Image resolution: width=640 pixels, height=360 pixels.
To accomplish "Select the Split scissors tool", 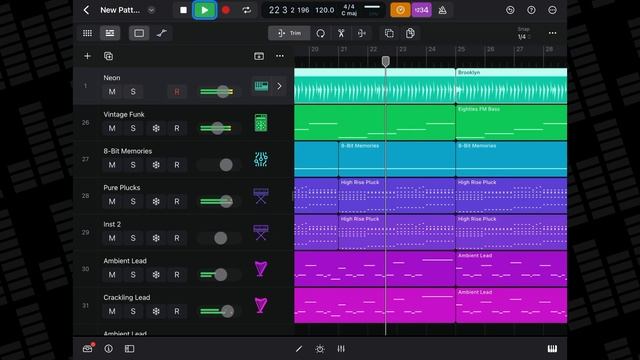I will click(341, 33).
